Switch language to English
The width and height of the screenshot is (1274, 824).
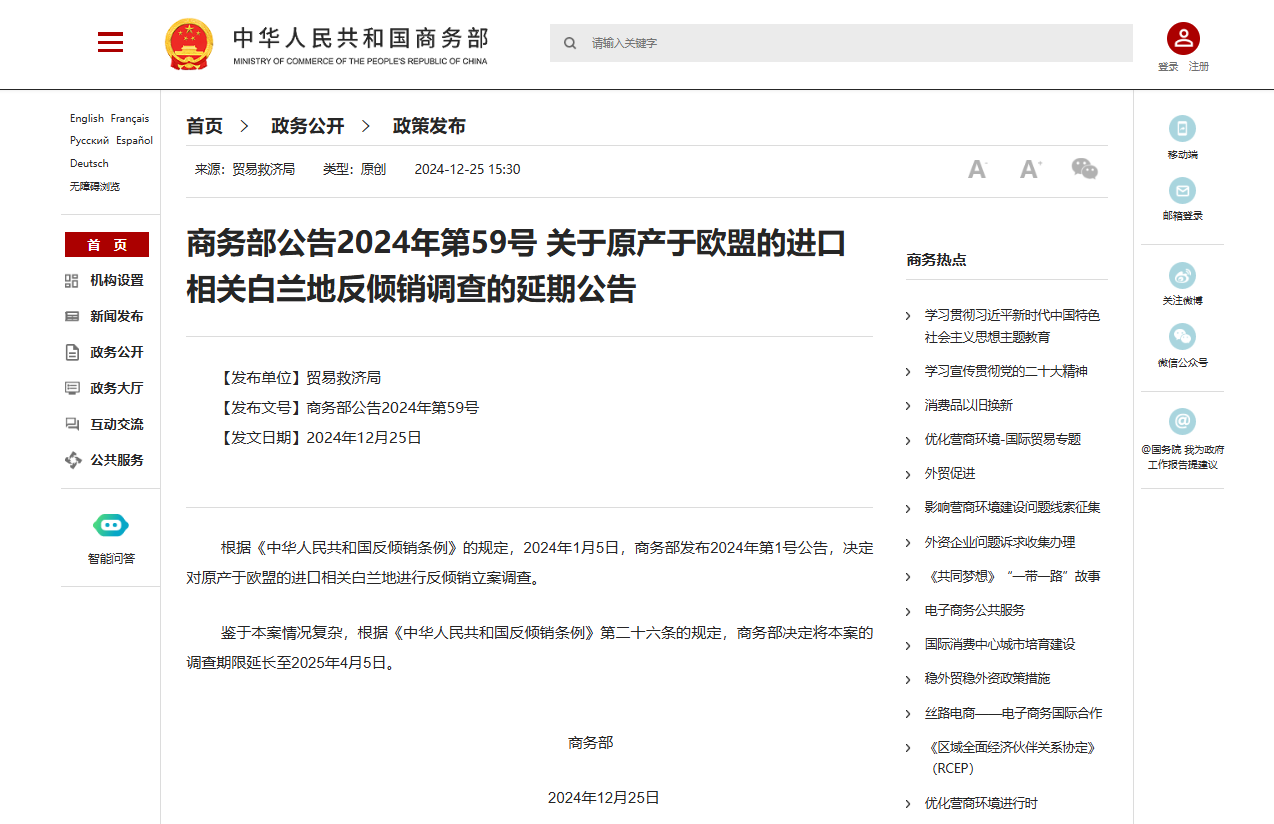click(x=87, y=118)
